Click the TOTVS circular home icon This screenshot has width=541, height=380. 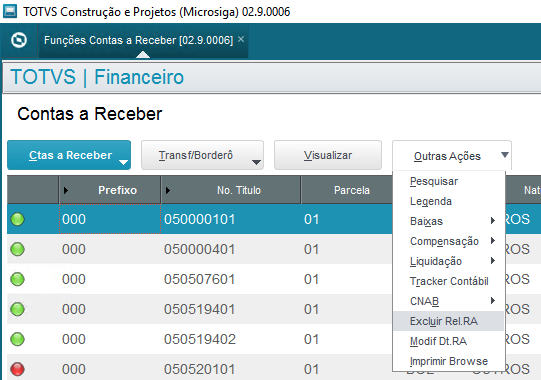(19, 40)
